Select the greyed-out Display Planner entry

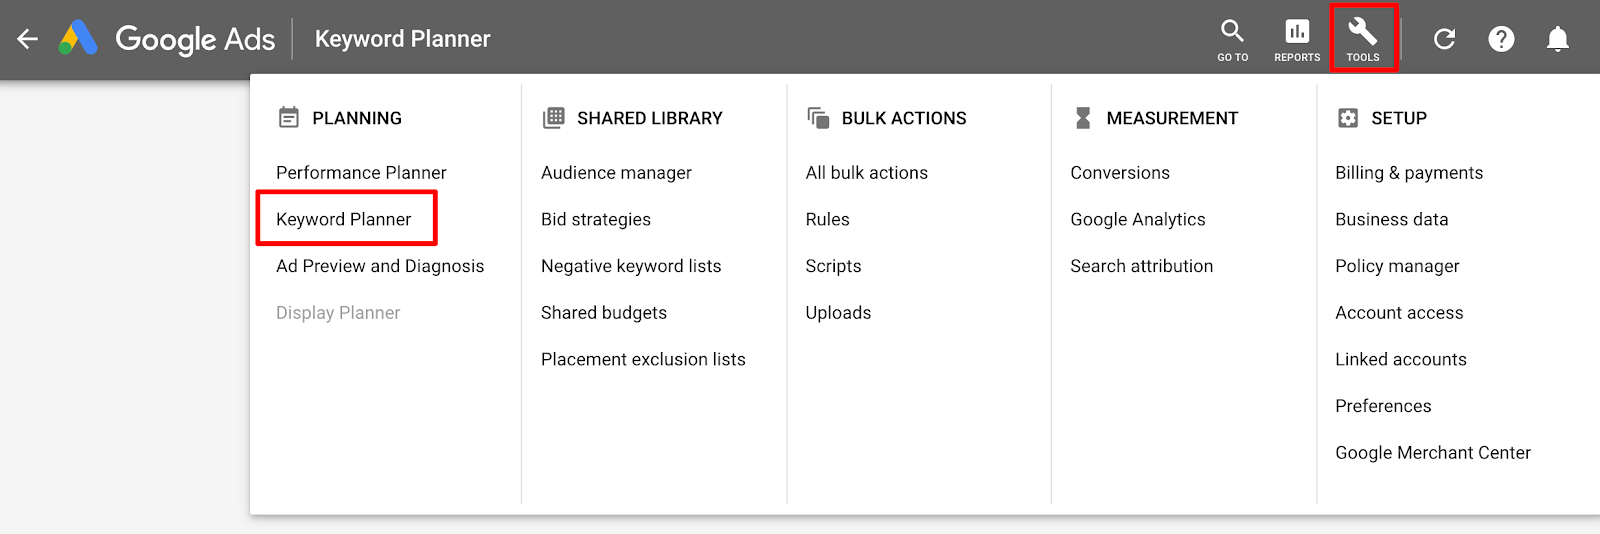(338, 313)
